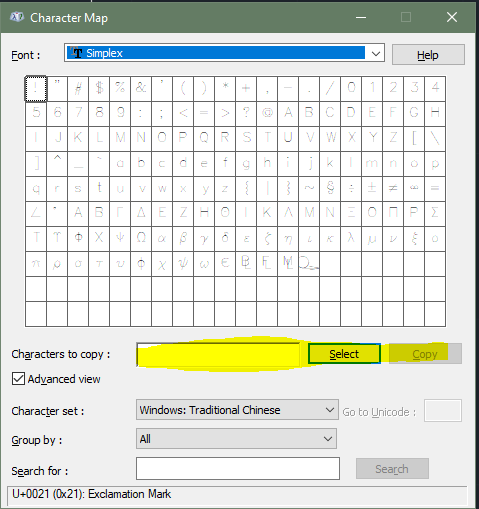Click the status bar text U+0021 Exclamation Mark
This screenshot has width=479, height=509.
click(91, 494)
